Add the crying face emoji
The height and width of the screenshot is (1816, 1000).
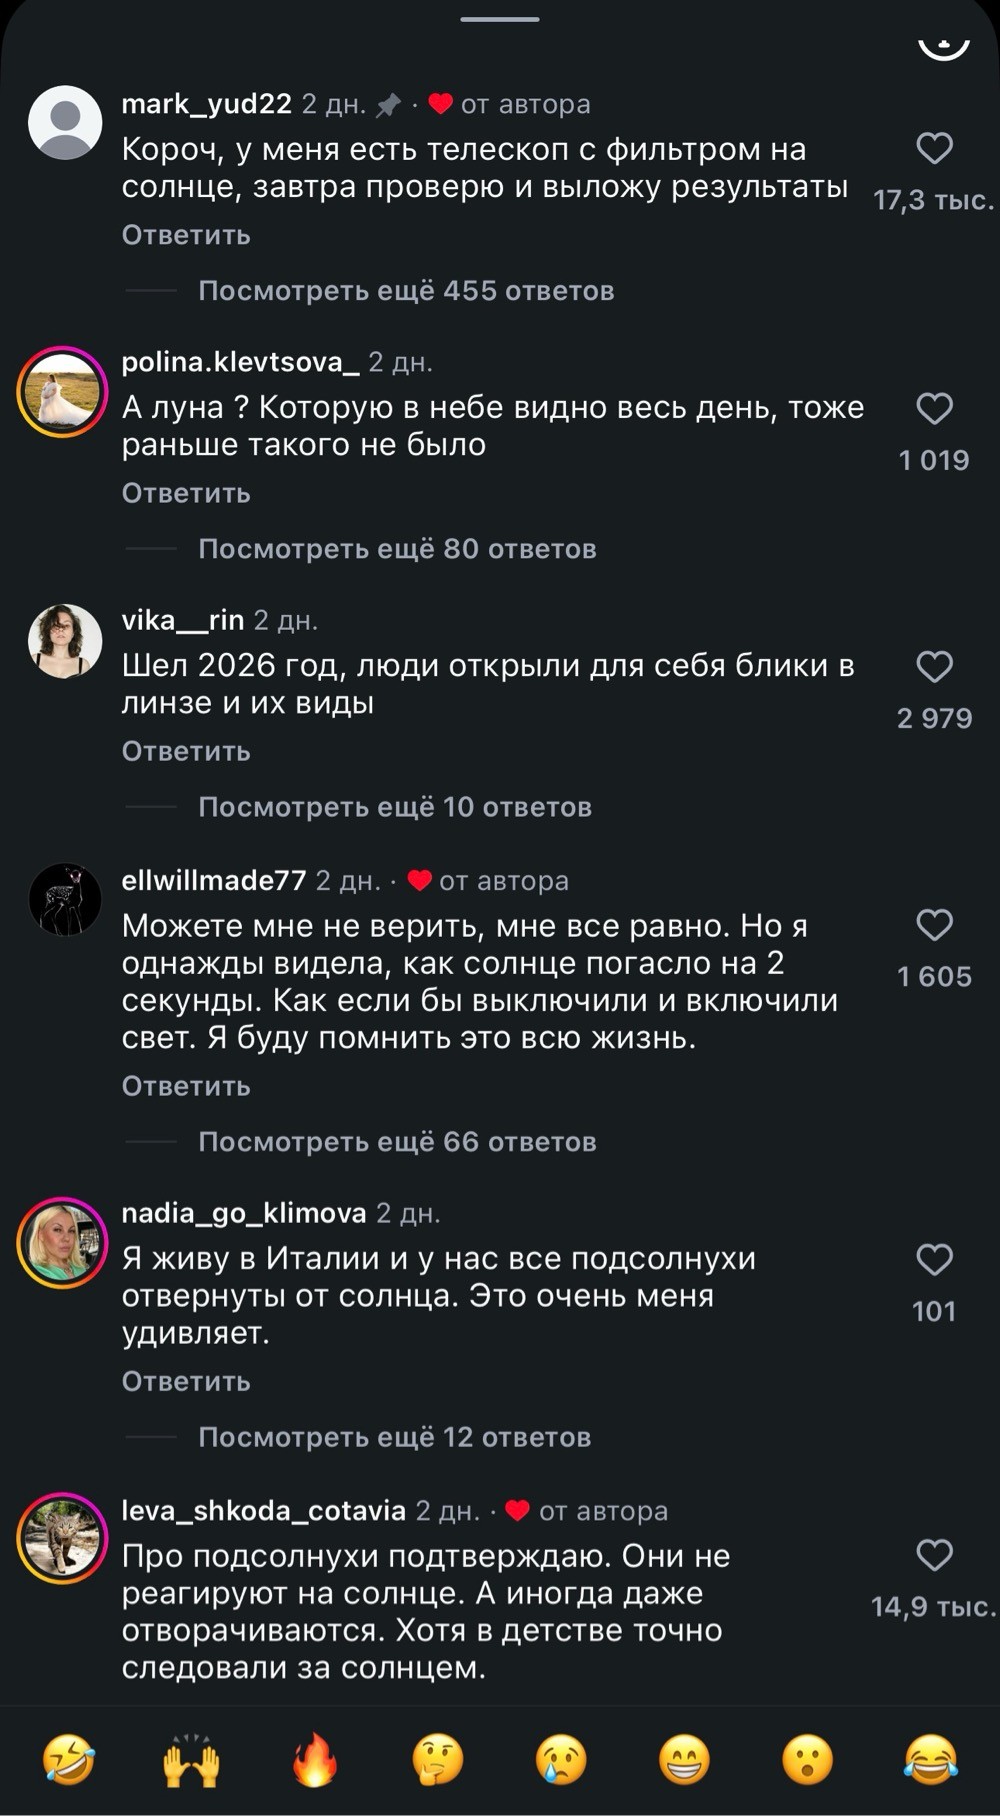pos(561,1759)
